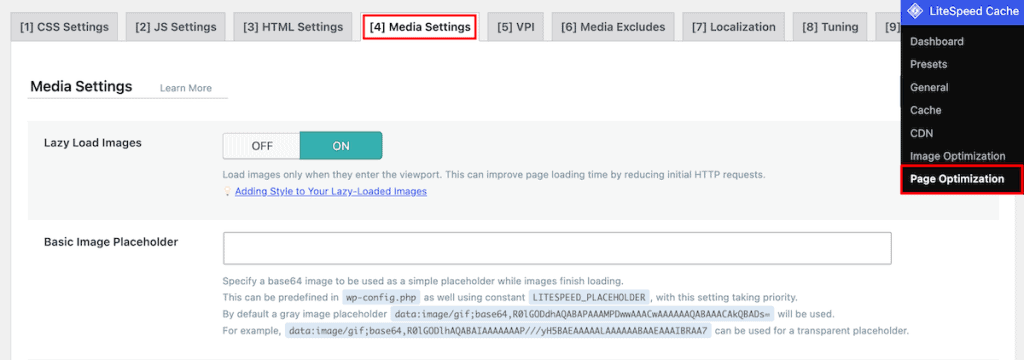Screen dimensions: 1024x360
Task: Open the General menu item
Action: (x=929, y=88)
